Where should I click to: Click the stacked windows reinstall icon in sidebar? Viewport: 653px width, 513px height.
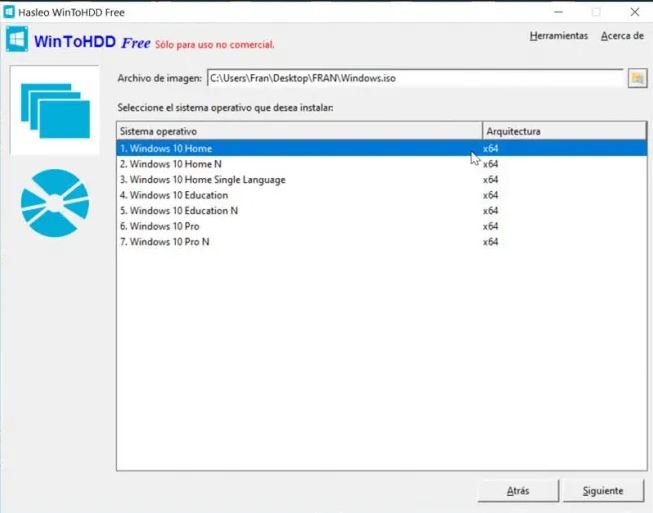(x=54, y=110)
